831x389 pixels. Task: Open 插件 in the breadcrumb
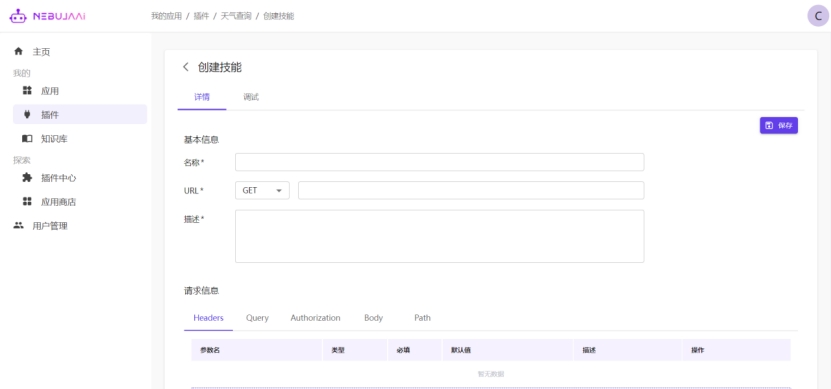tap(201, 16)
